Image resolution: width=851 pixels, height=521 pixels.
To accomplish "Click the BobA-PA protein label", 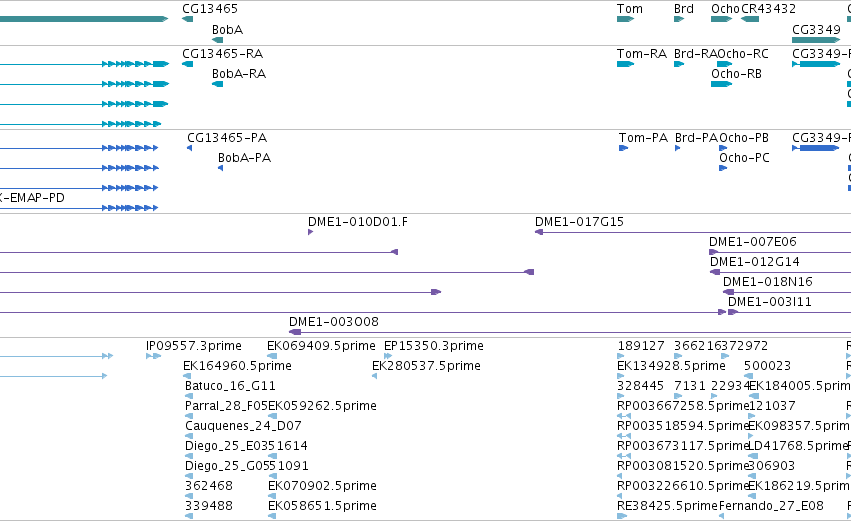I will 244,158.
